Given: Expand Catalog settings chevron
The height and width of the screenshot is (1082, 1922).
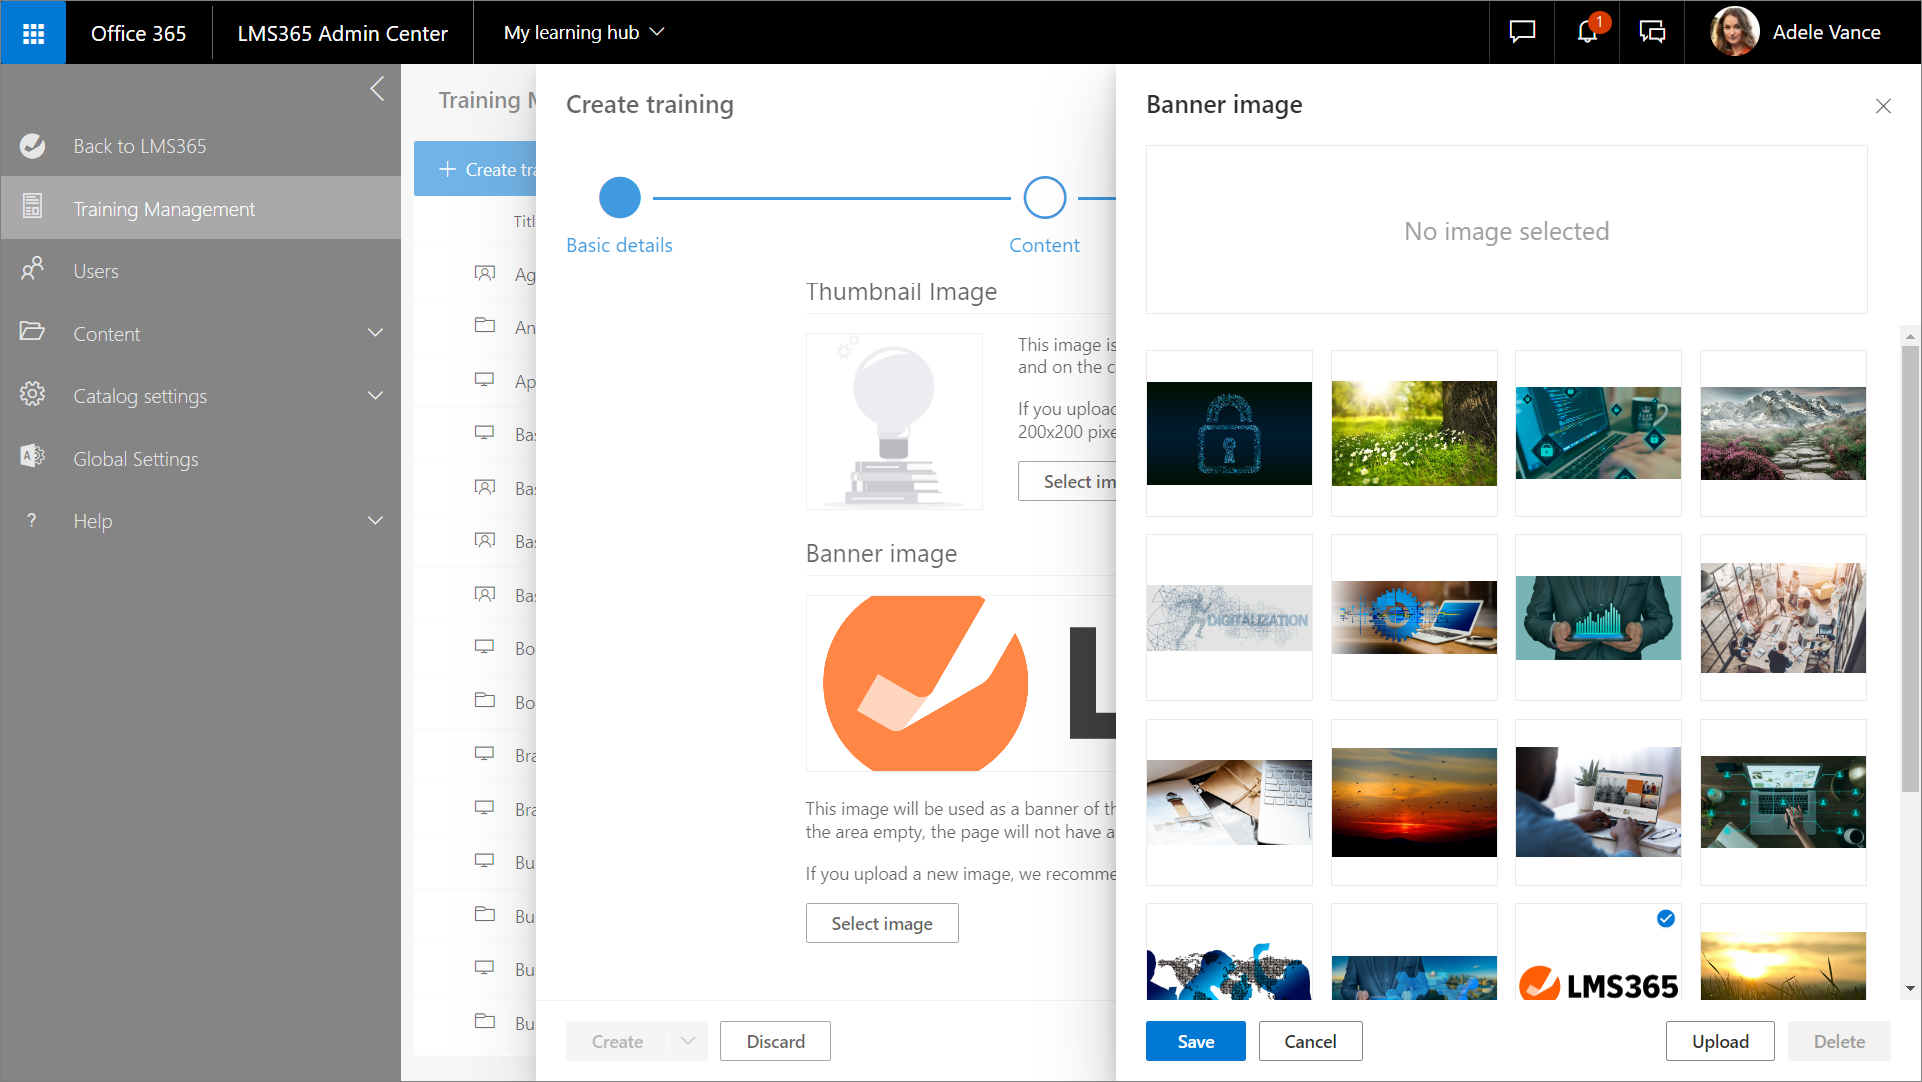Looking at the screenshot, I should coord(375,396).
